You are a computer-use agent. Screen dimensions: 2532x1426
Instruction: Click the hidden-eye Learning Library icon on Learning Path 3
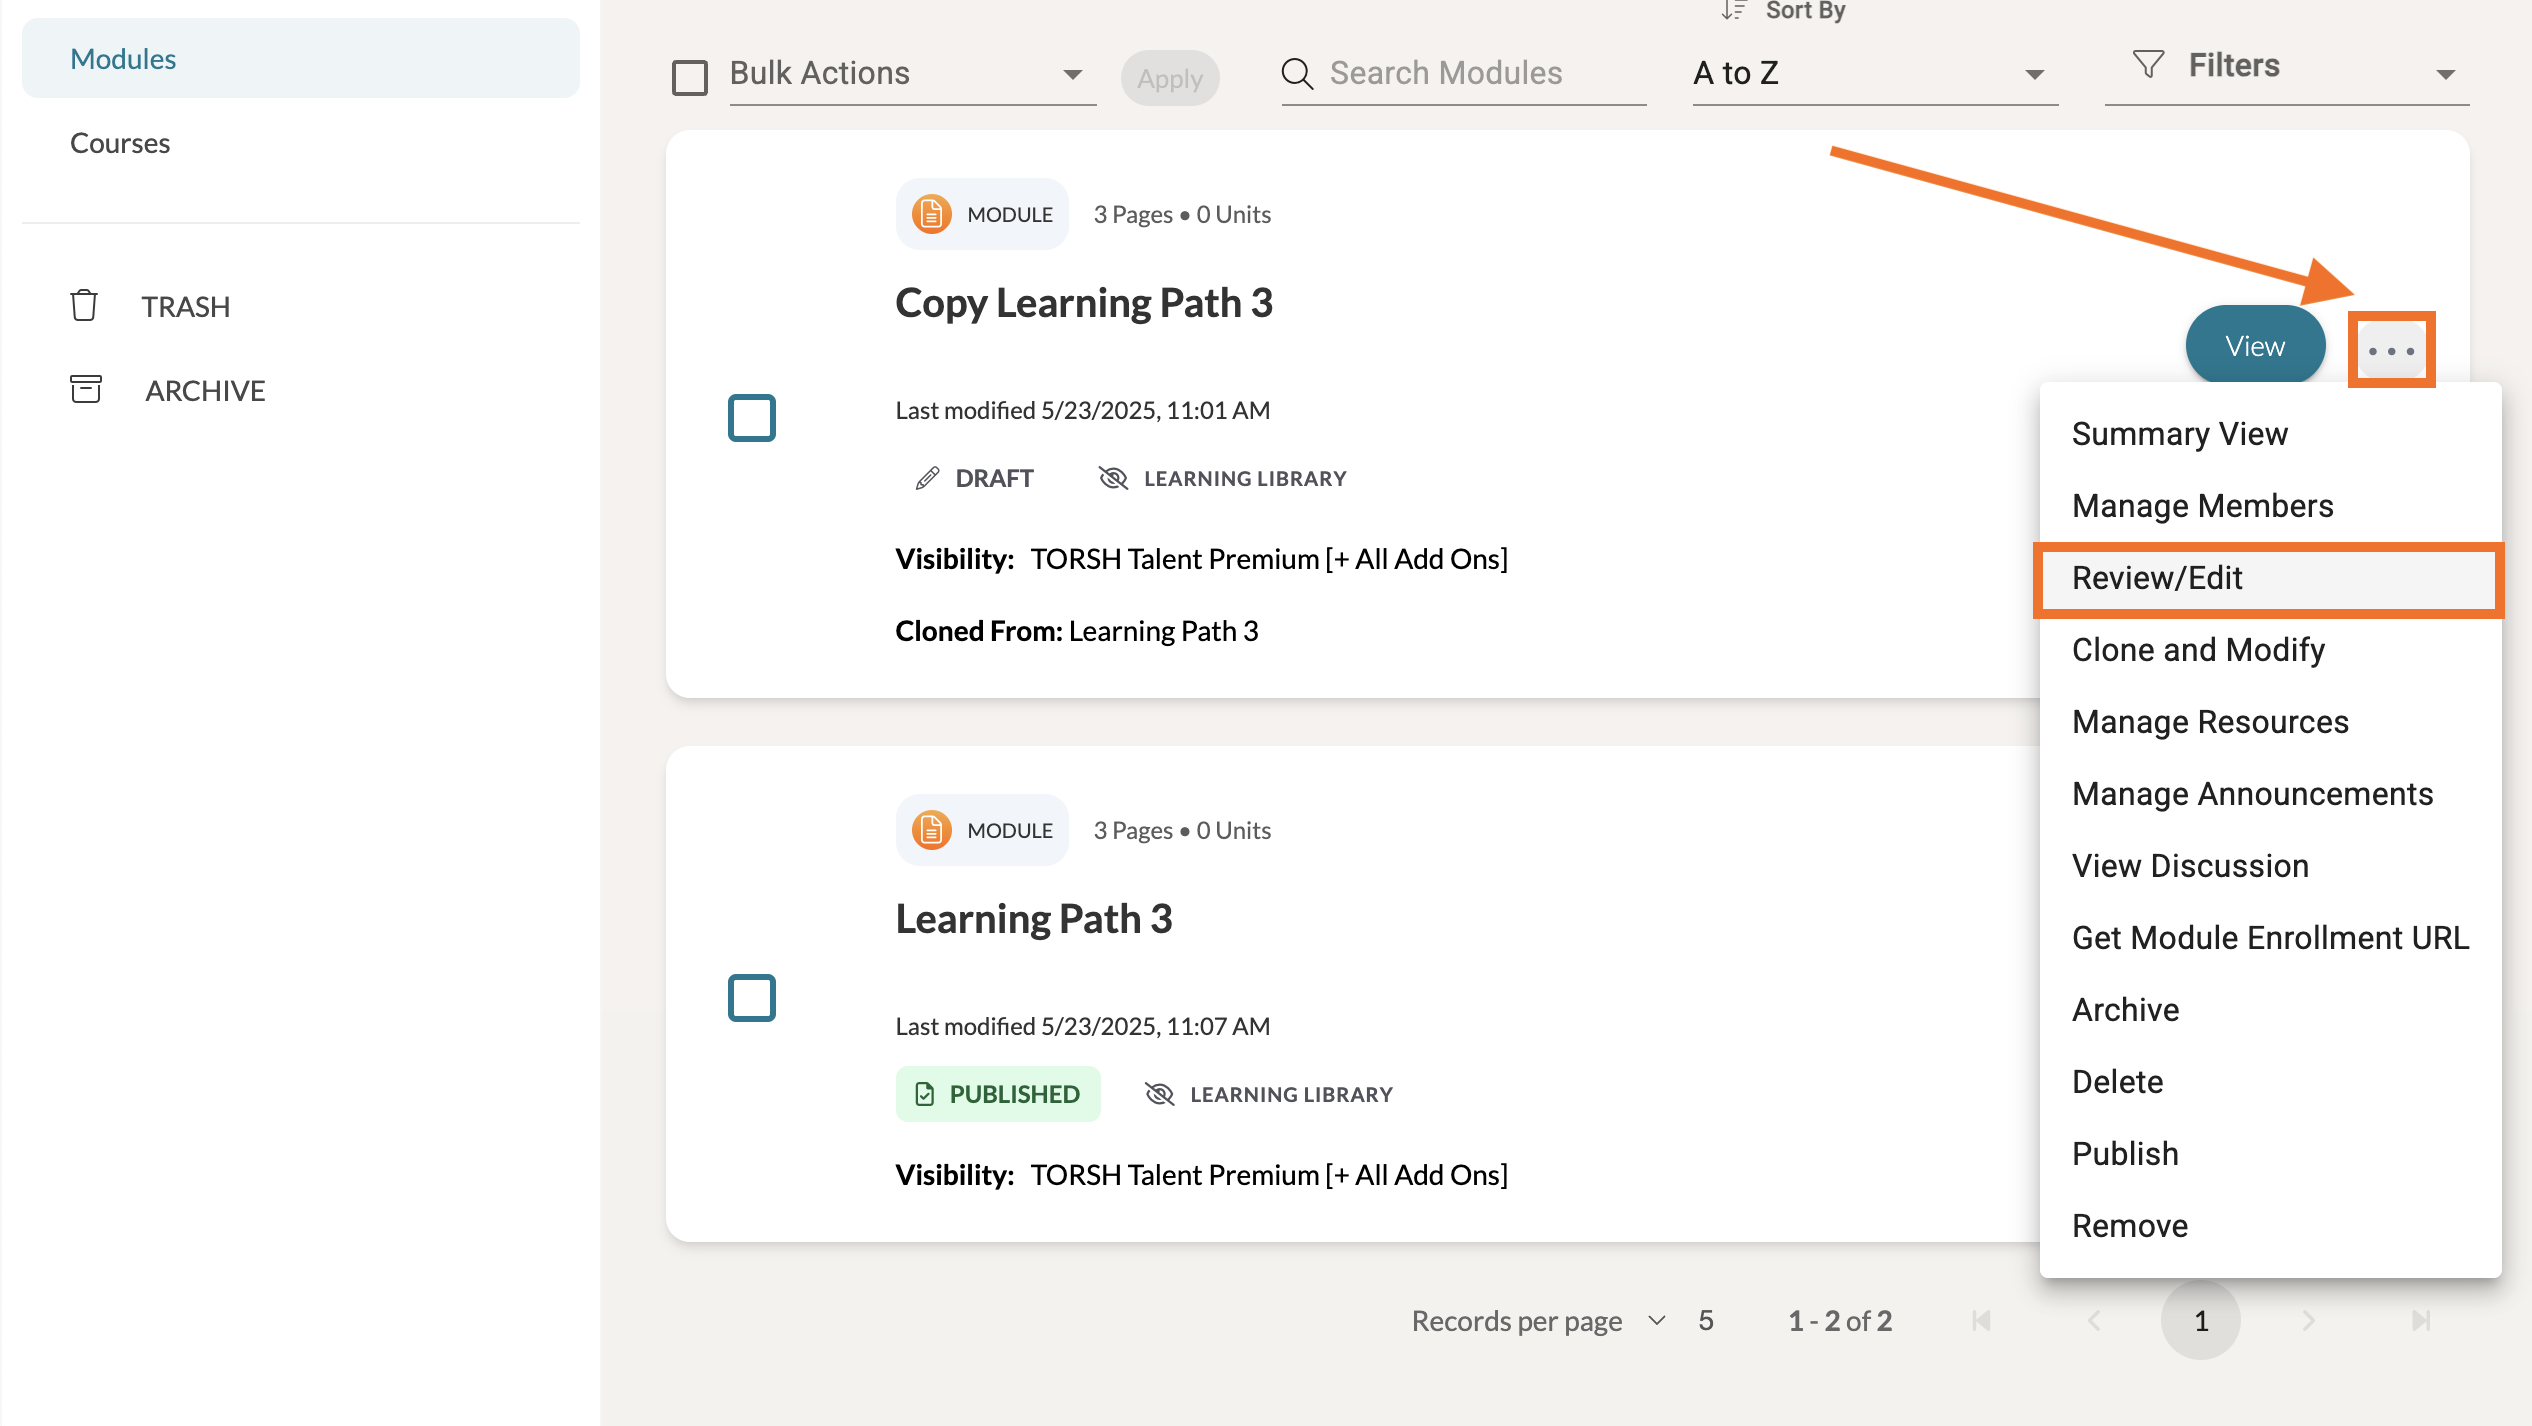[x=1159, y=1094]
